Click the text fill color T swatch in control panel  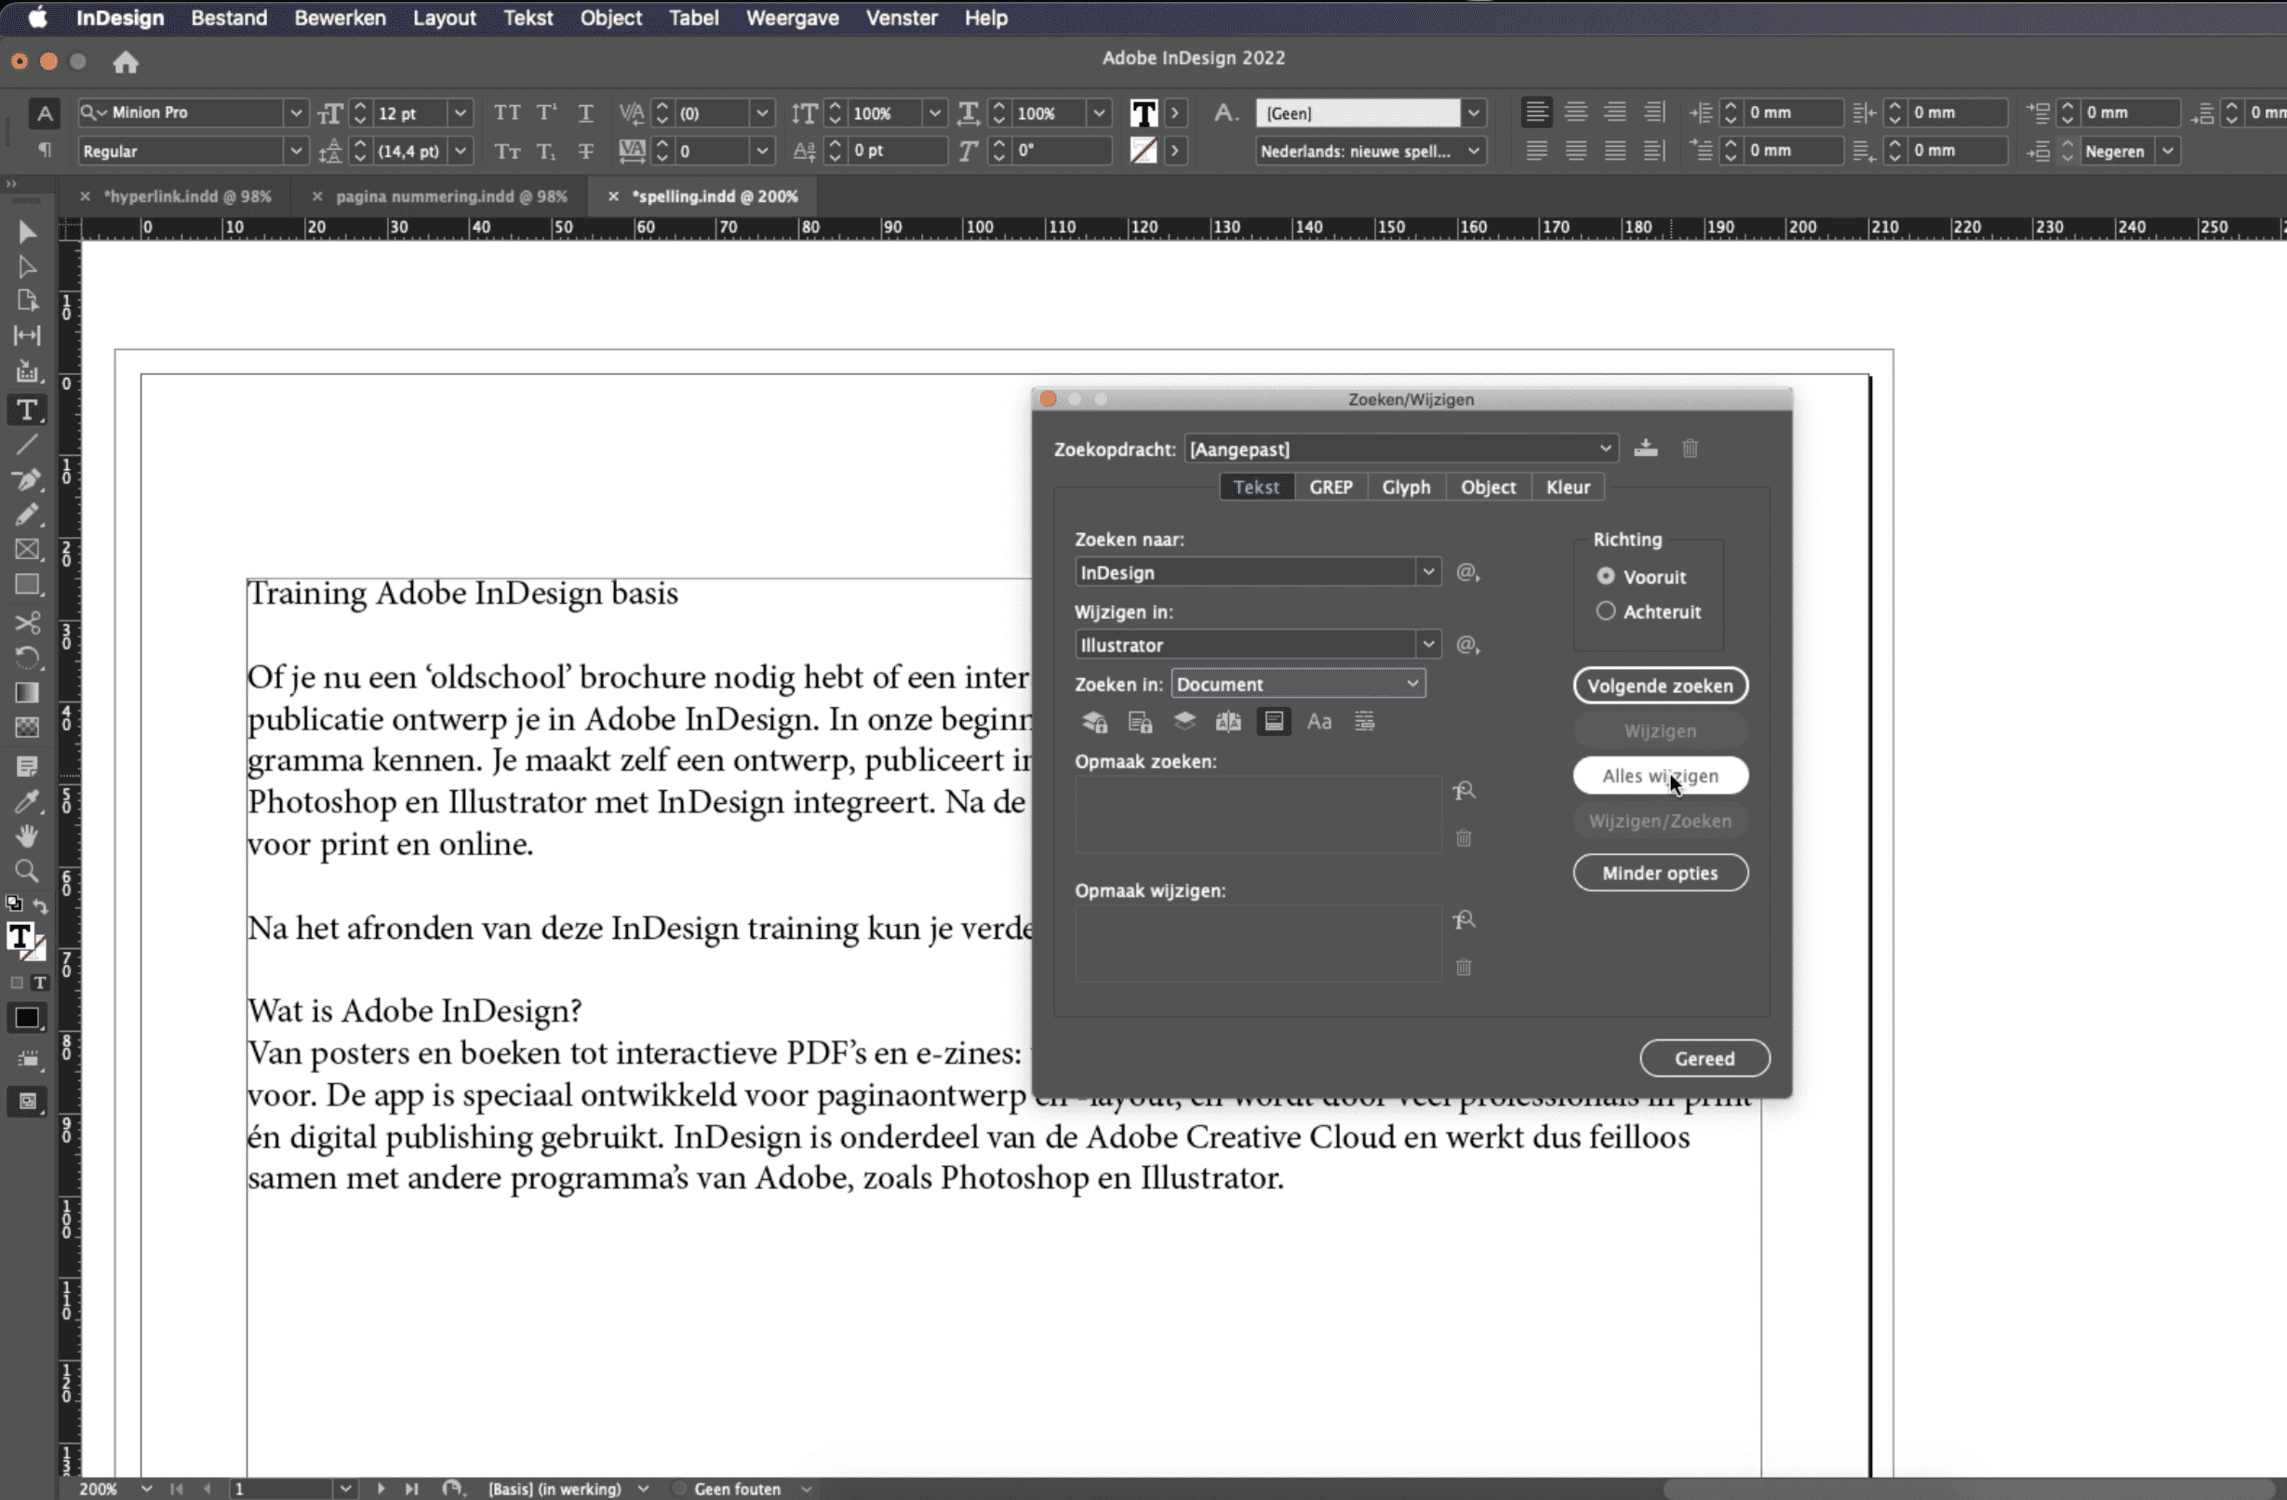pos(1143,112)
